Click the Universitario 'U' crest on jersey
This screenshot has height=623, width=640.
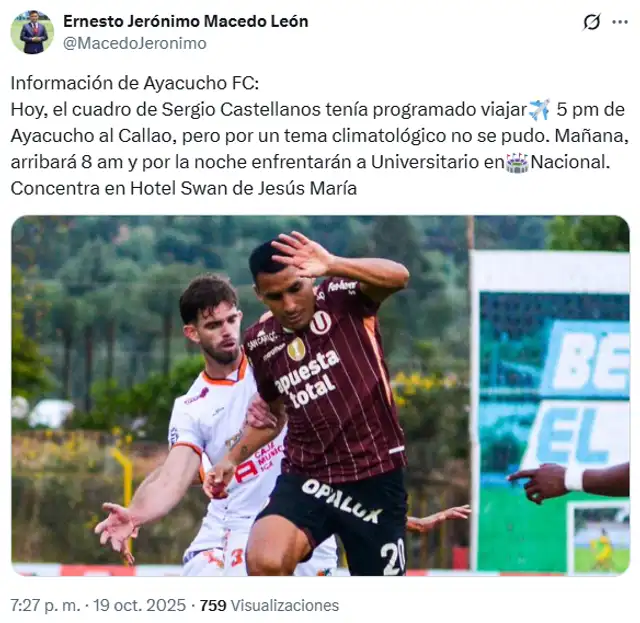point(320,323)
